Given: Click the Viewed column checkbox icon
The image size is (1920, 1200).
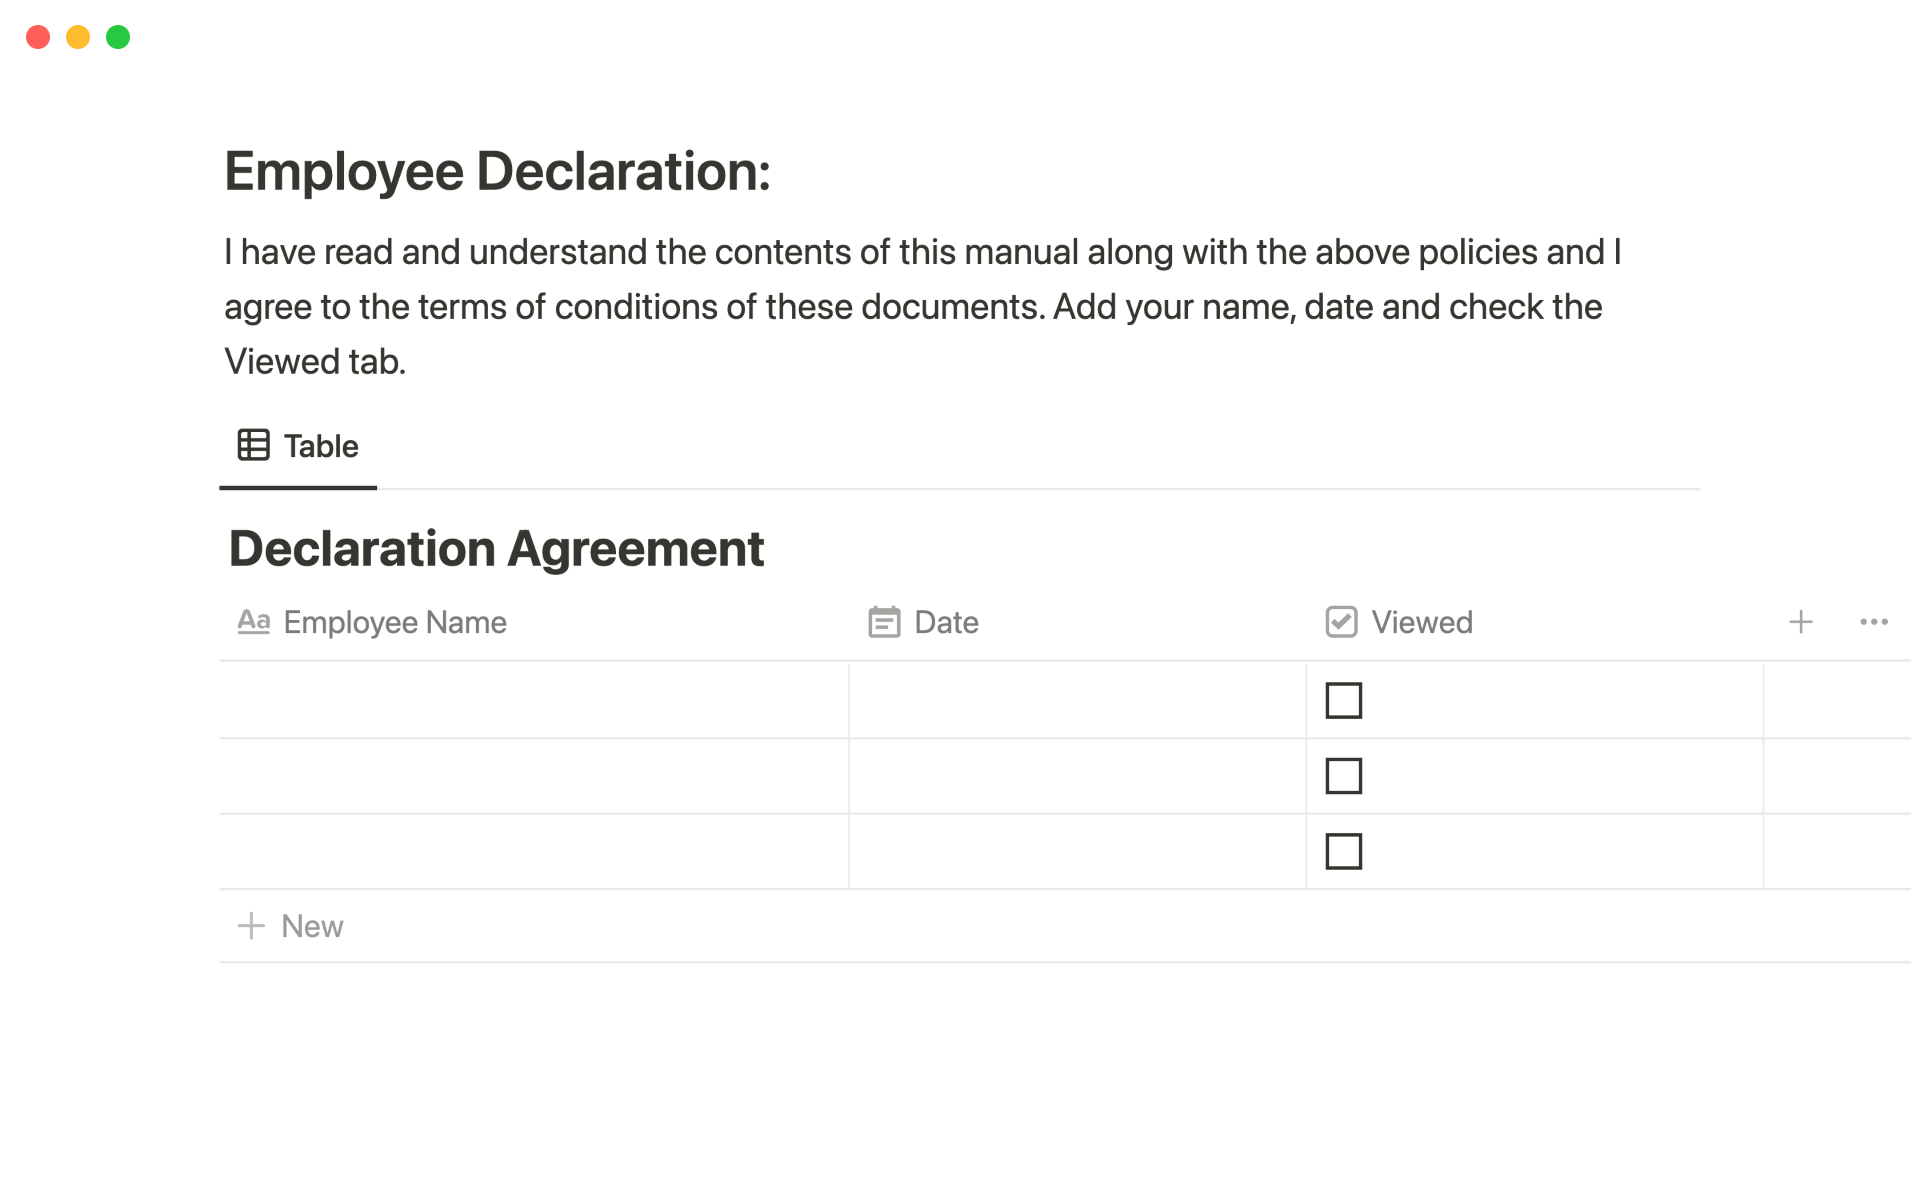Looking at the screenshot, I should coord(1341,622).
